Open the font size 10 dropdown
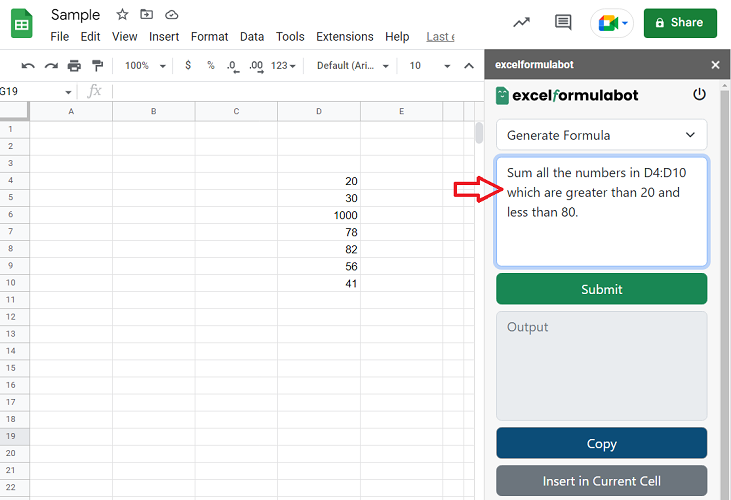731x500 pixels. (429, 66)
